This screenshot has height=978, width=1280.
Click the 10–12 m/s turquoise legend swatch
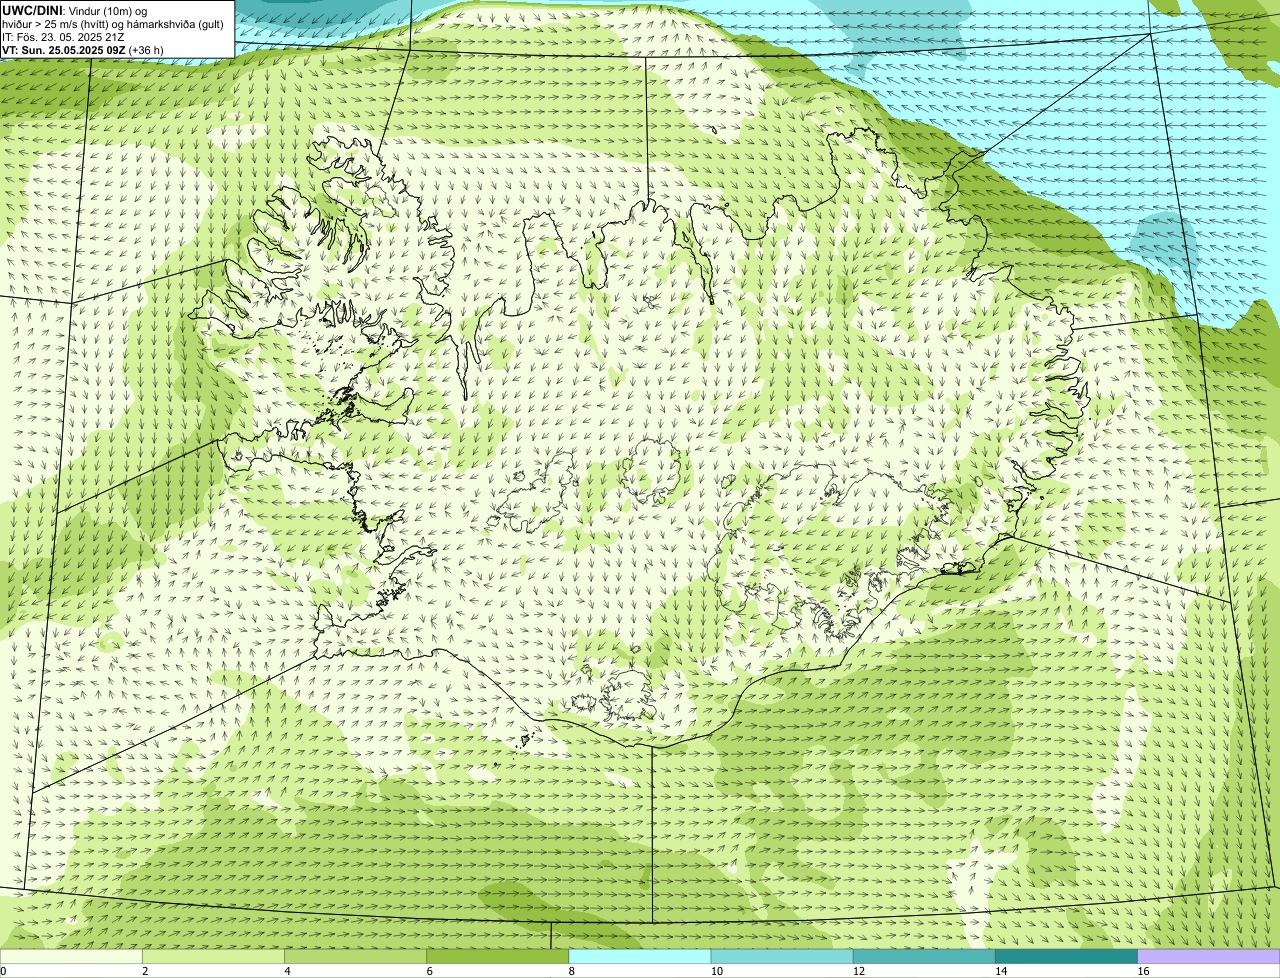pyautogui.click(x=782, y=957)
